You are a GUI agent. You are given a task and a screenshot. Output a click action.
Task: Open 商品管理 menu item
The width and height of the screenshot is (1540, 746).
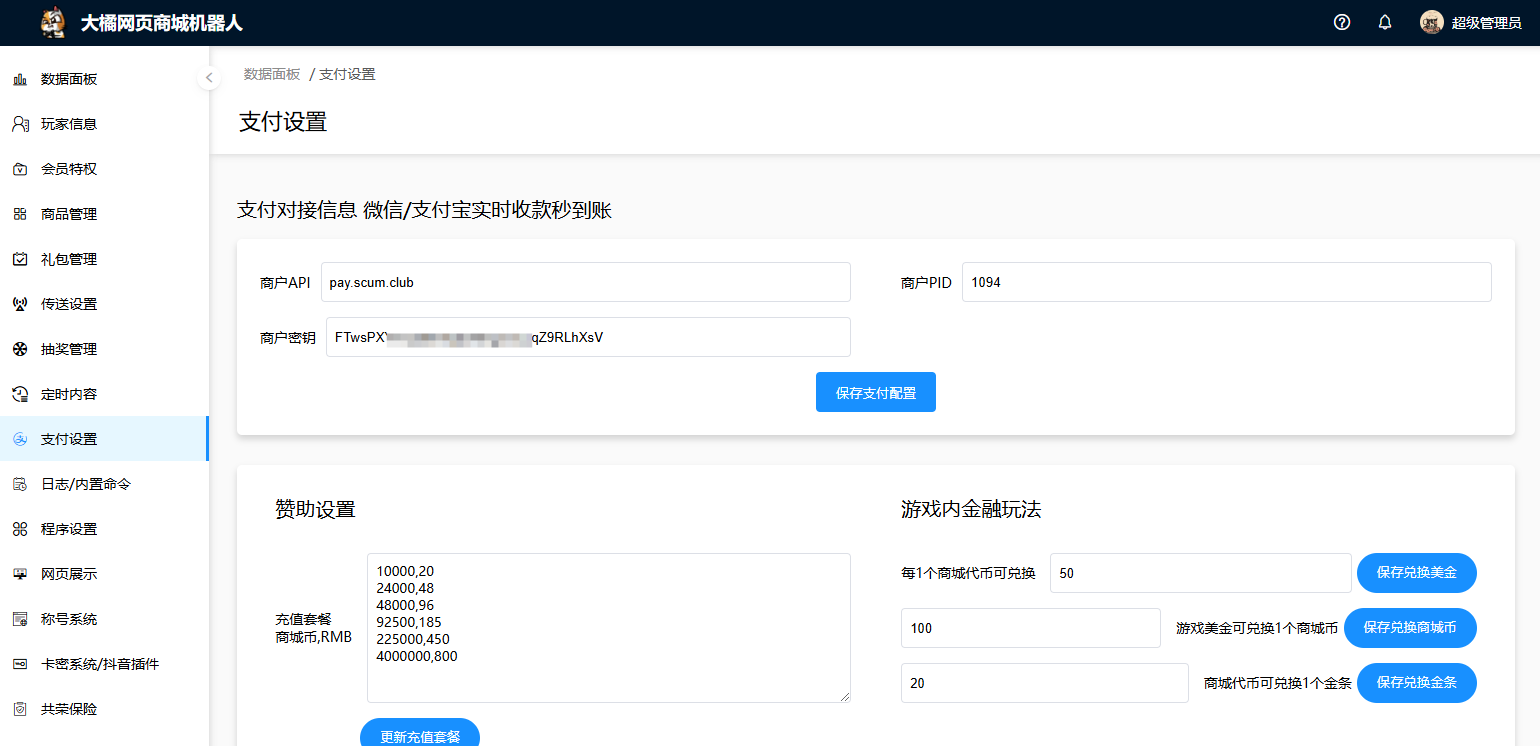click(x=69, y=214)
